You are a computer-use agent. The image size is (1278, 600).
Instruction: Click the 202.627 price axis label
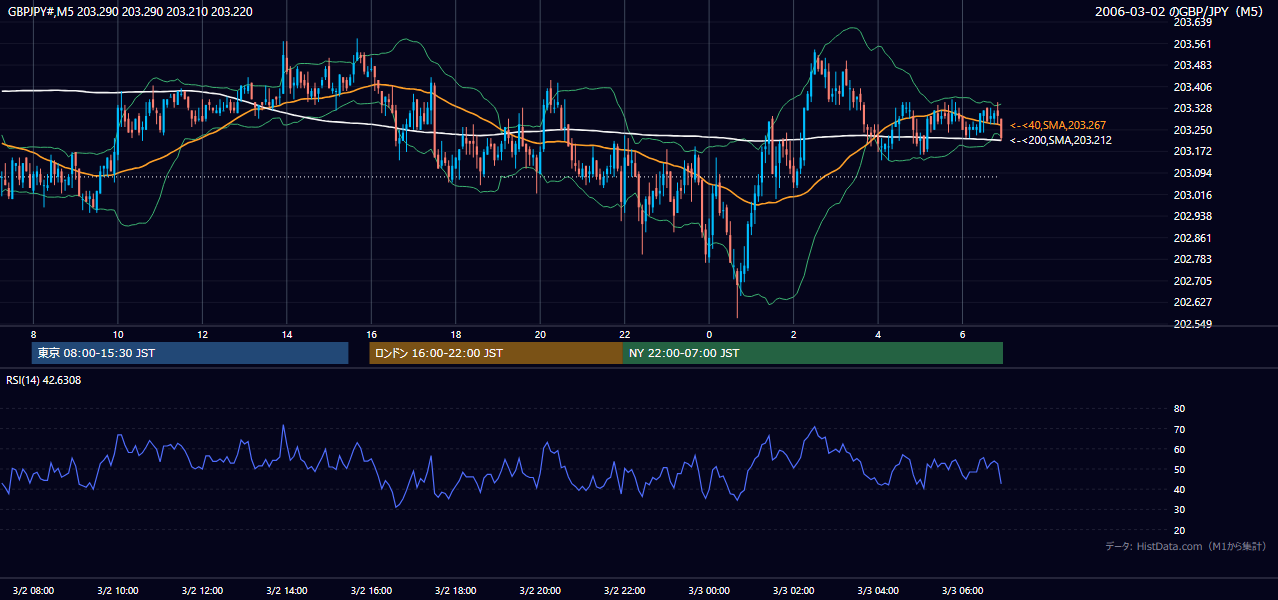(1192, 302)
